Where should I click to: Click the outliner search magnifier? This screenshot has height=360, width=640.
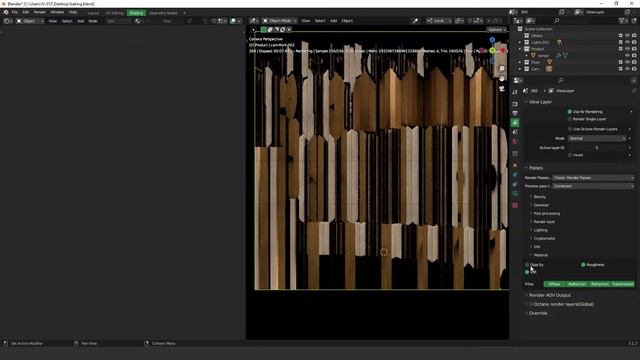point(557,20)
